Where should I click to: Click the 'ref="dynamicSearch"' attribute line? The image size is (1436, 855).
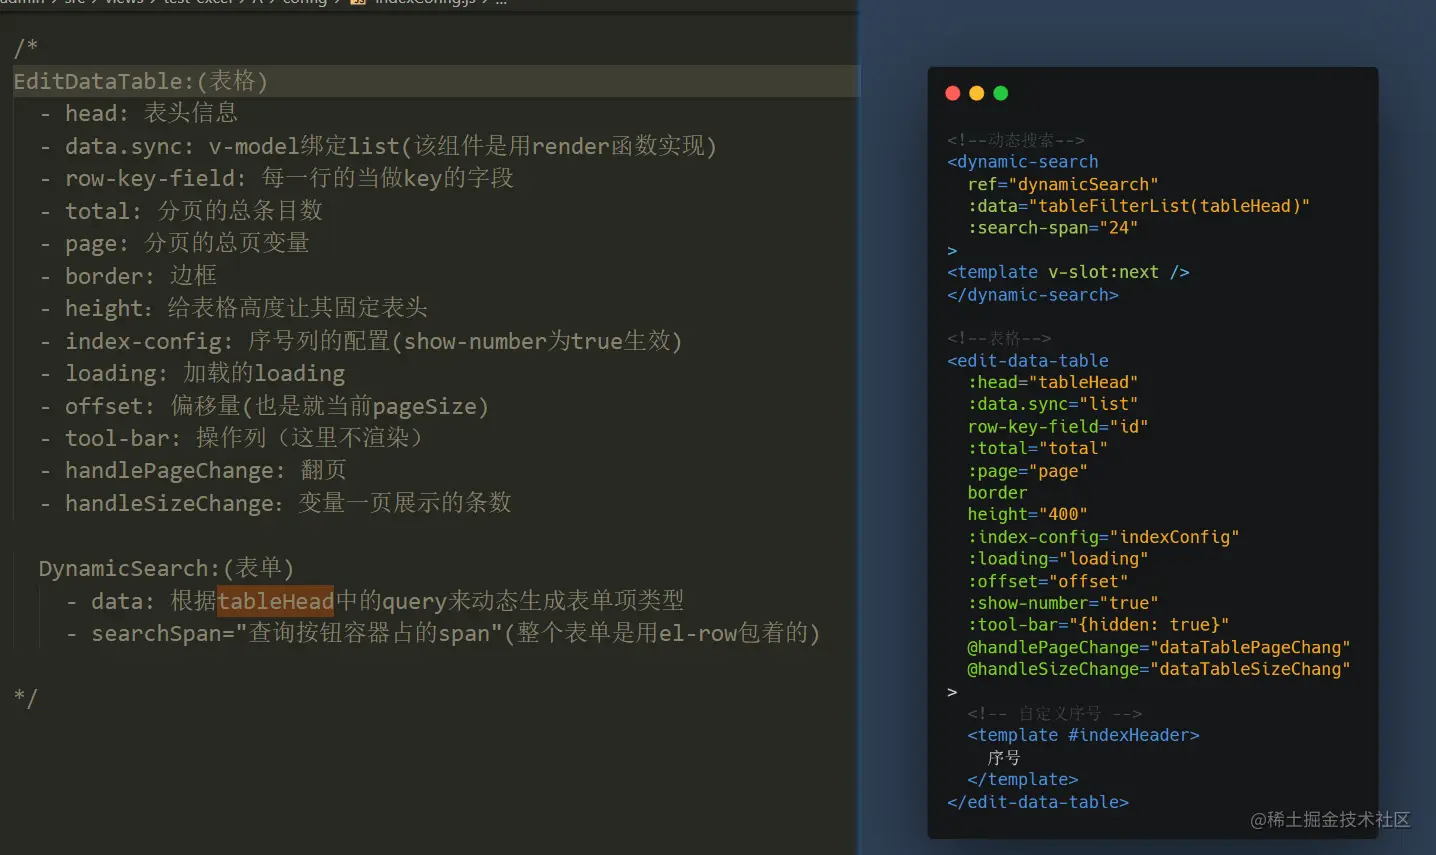pos(1063,184)
